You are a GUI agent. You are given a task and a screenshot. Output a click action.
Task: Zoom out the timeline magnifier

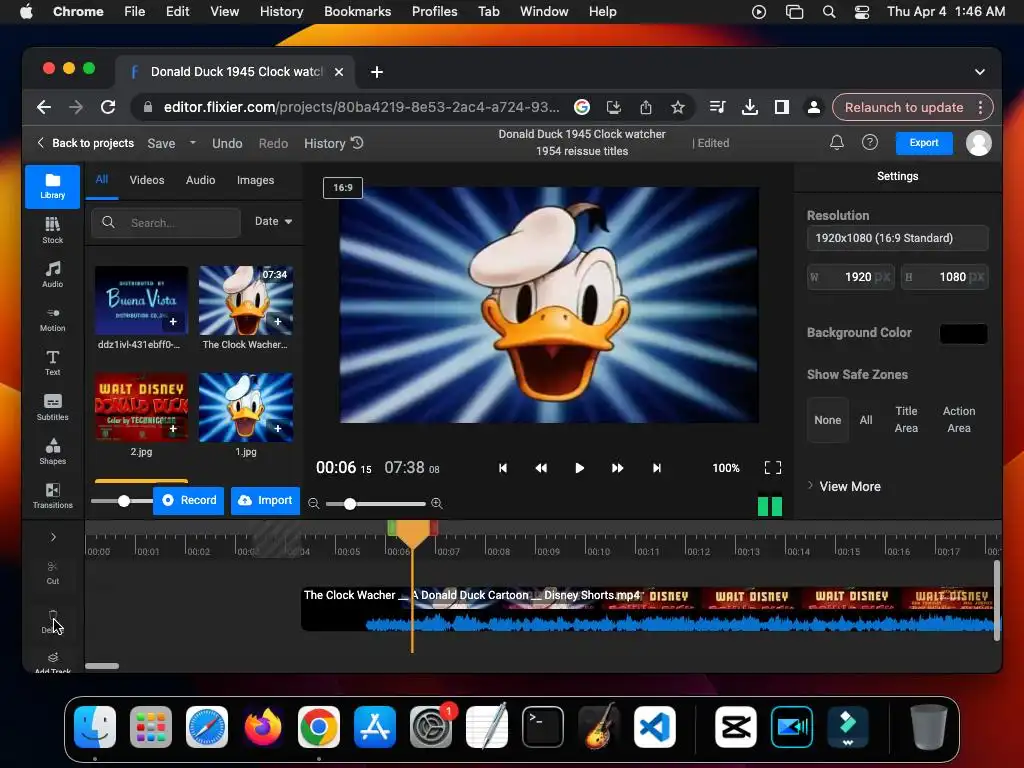tap(313, 504)
